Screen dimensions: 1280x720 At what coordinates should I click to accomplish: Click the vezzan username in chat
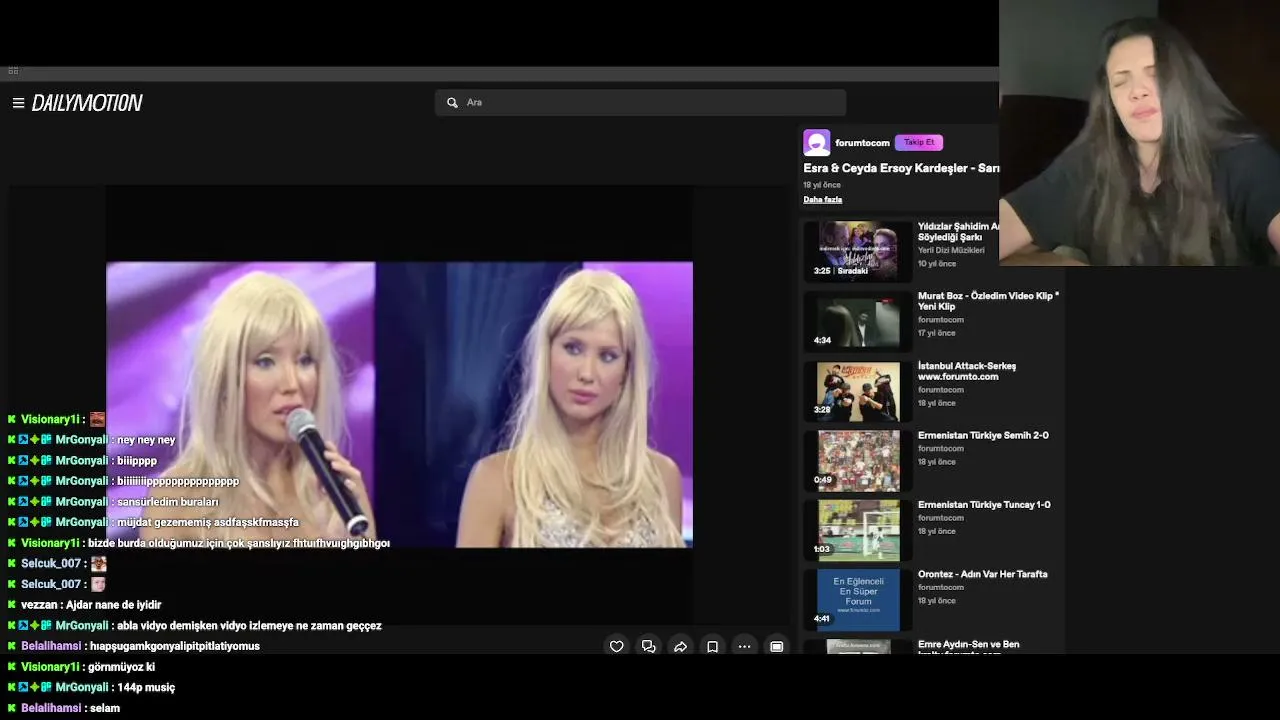(39, 605)
